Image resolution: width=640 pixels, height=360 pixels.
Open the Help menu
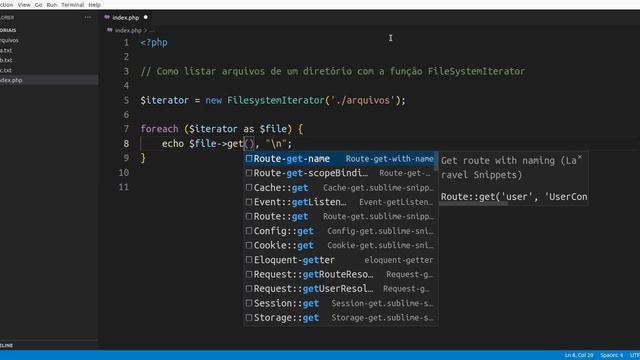coord(94,5)
